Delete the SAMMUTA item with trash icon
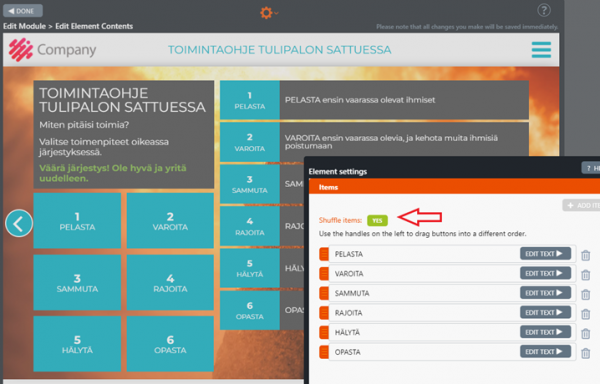The width and height of the screenshot is (600, 384). tap(585, 294)
